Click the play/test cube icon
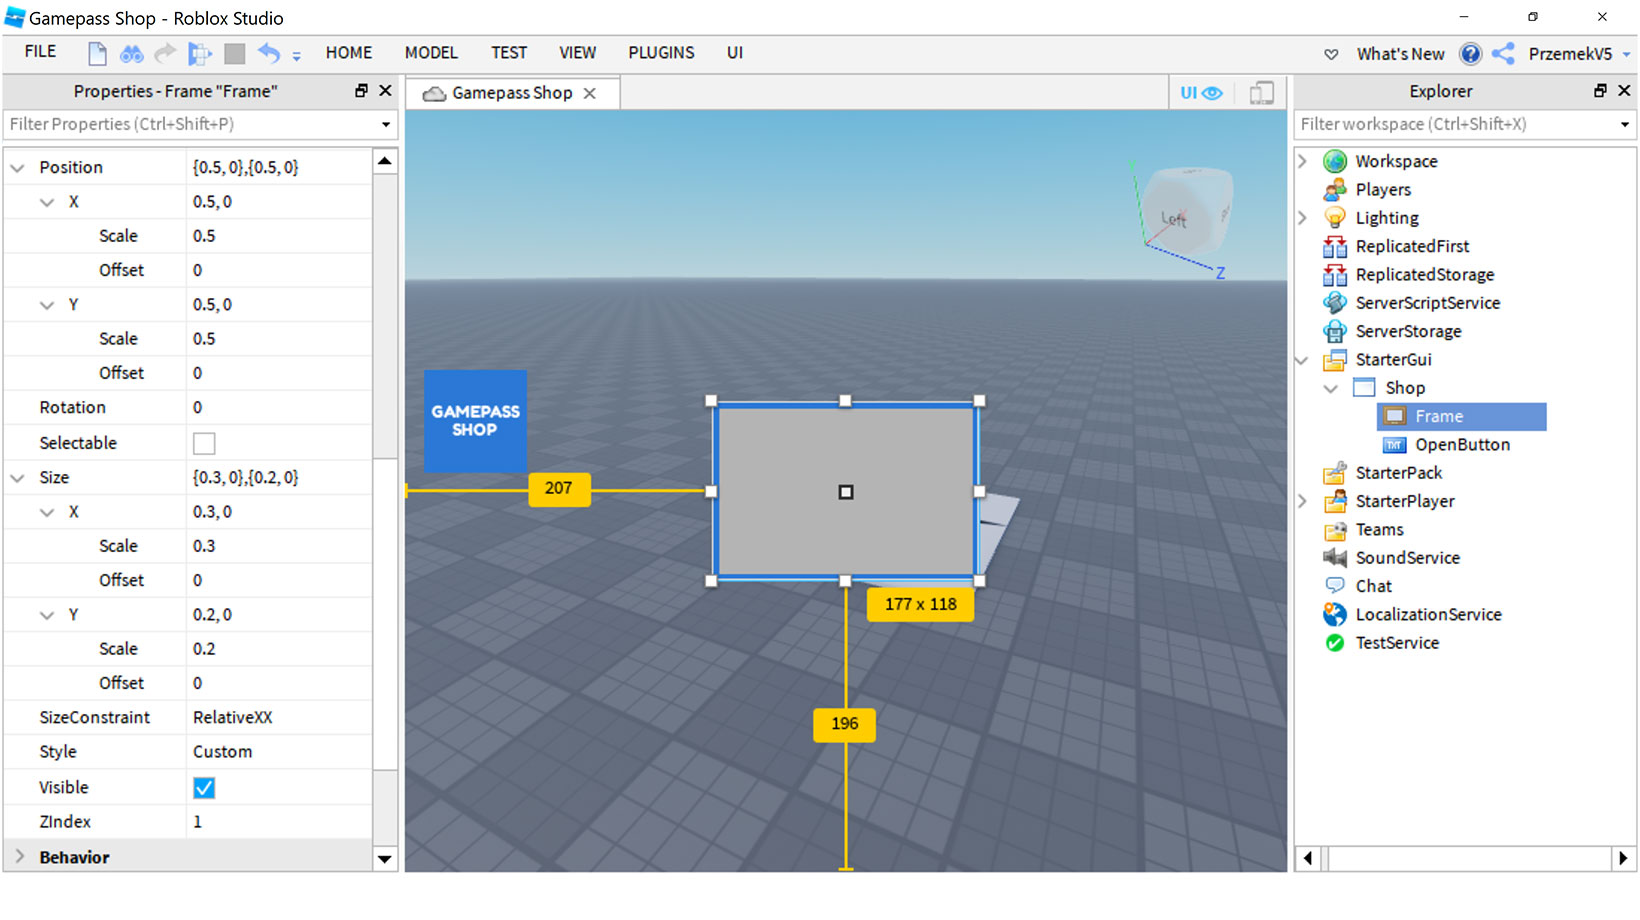Viewport: 1640px width, 920px height. 200,53
